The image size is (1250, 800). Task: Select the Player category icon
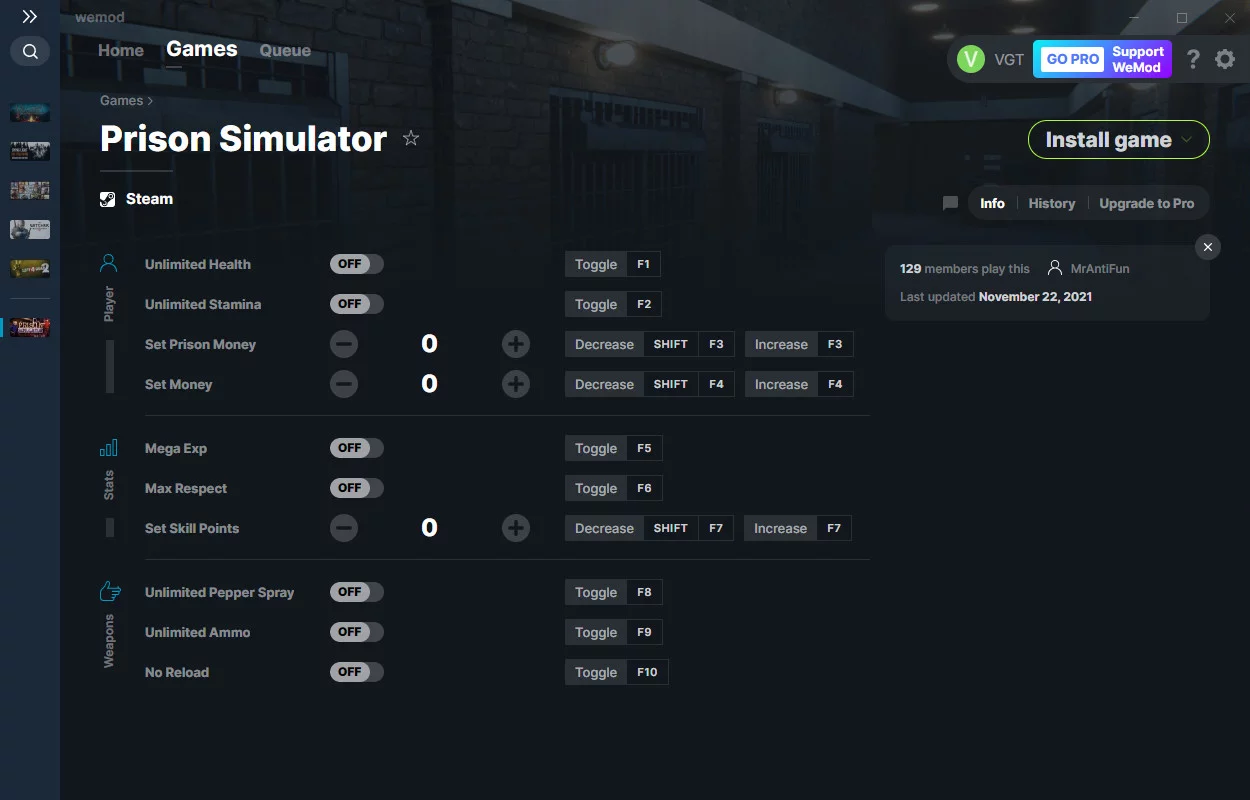tap(109, 264)
